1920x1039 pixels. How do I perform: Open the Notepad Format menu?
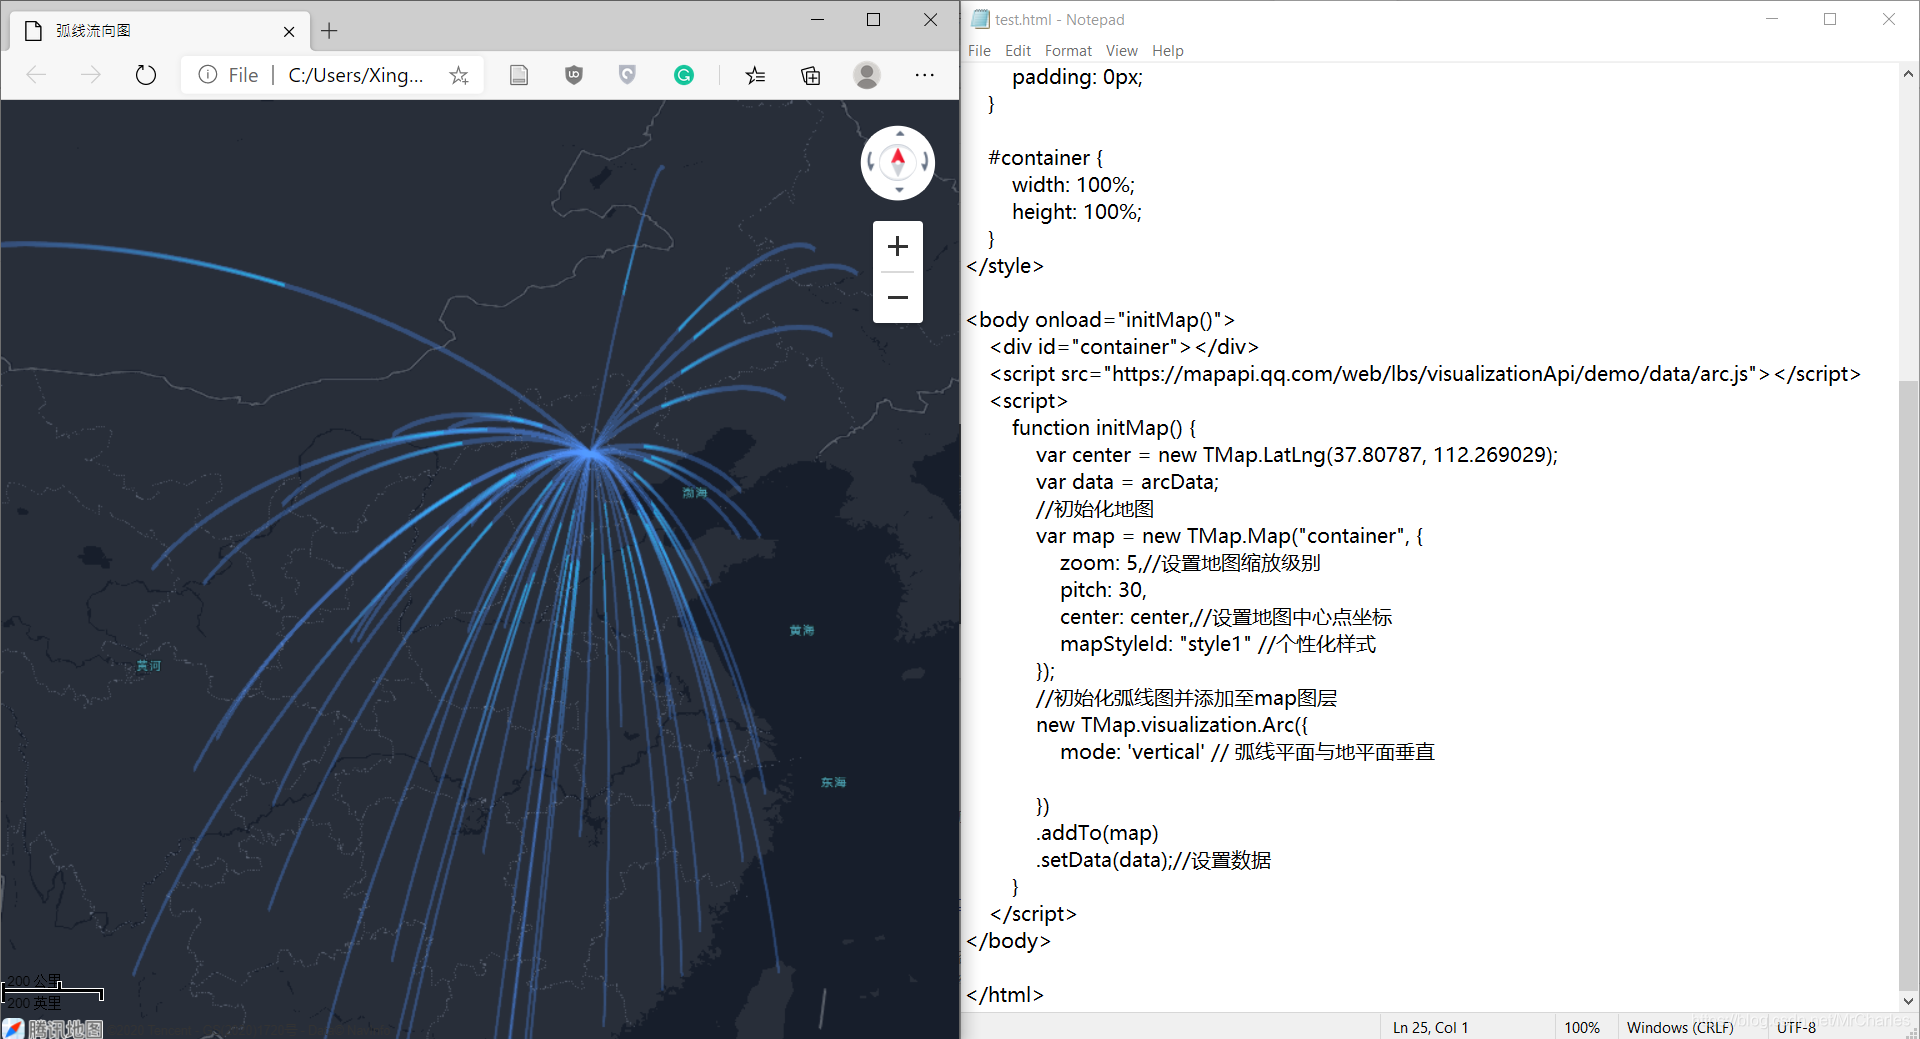1068,51
